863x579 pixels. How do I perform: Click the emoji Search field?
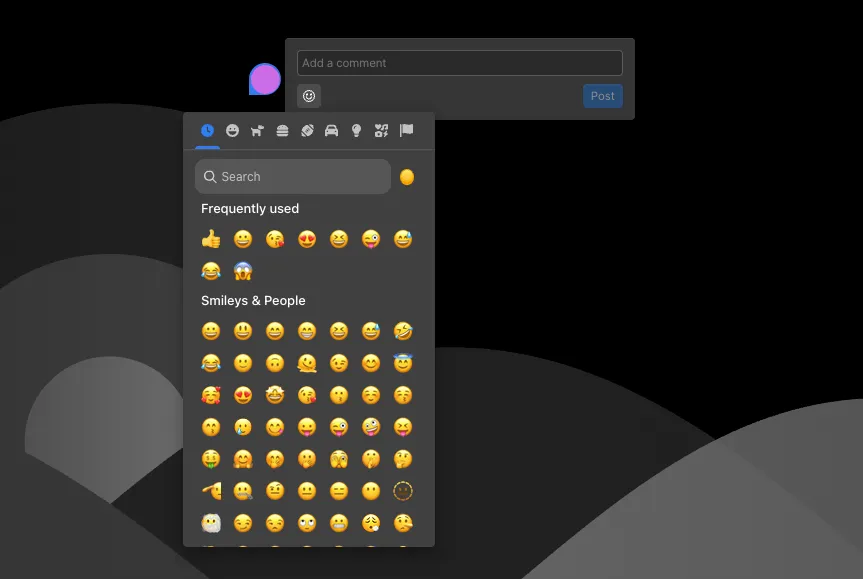tap(293, 177)
